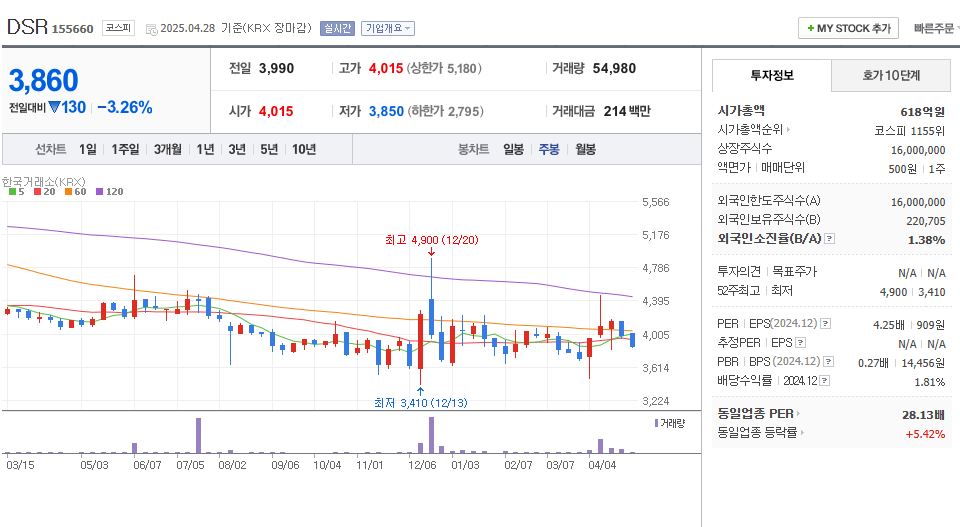Viewport: 960px width, 527px height.
Task: Click the 거래량 value 54,980
Action: [x=614, y=69]
